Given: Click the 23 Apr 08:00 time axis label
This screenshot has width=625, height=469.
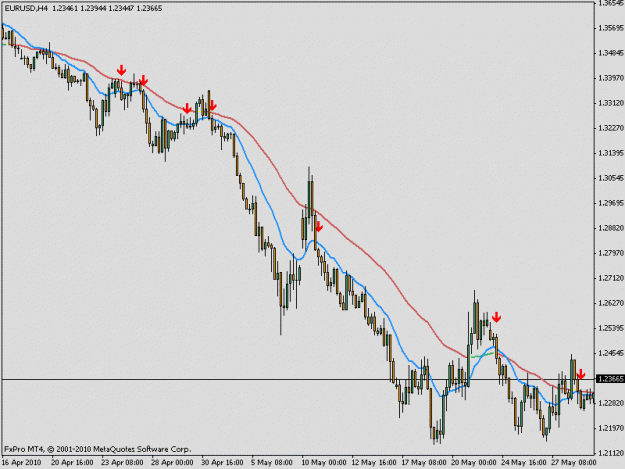Looking at the screenshot, I should click(122, 463).
